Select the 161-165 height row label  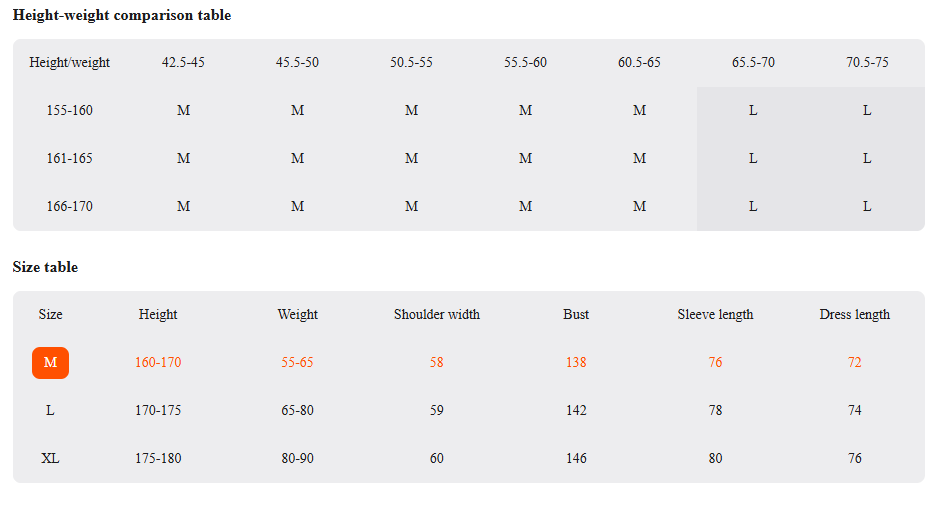pyautogui.click(x=70, y=158)
